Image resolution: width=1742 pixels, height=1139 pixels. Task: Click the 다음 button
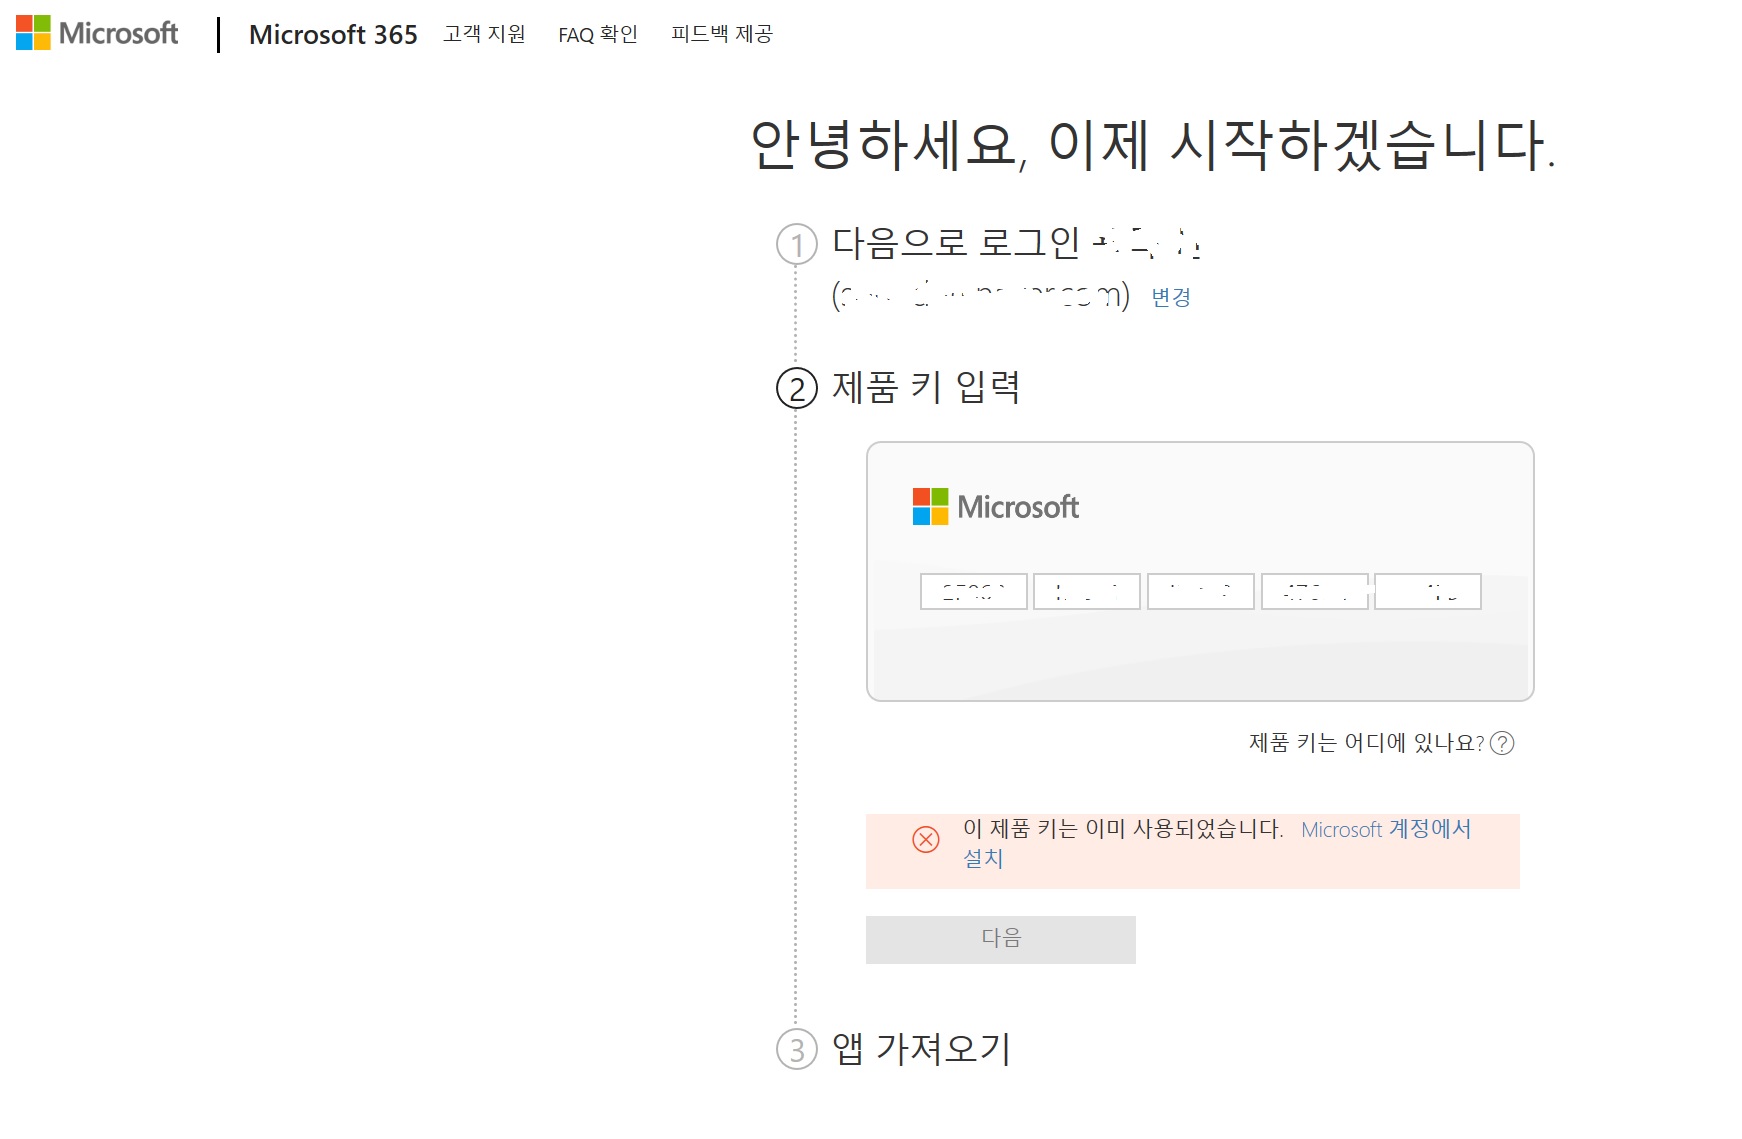pos(1001,940)
